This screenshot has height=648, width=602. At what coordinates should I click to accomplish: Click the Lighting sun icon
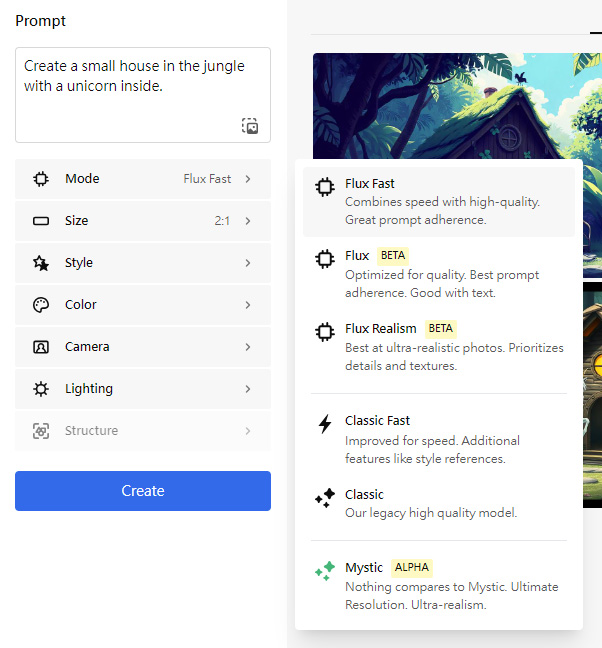pos(41,389)
